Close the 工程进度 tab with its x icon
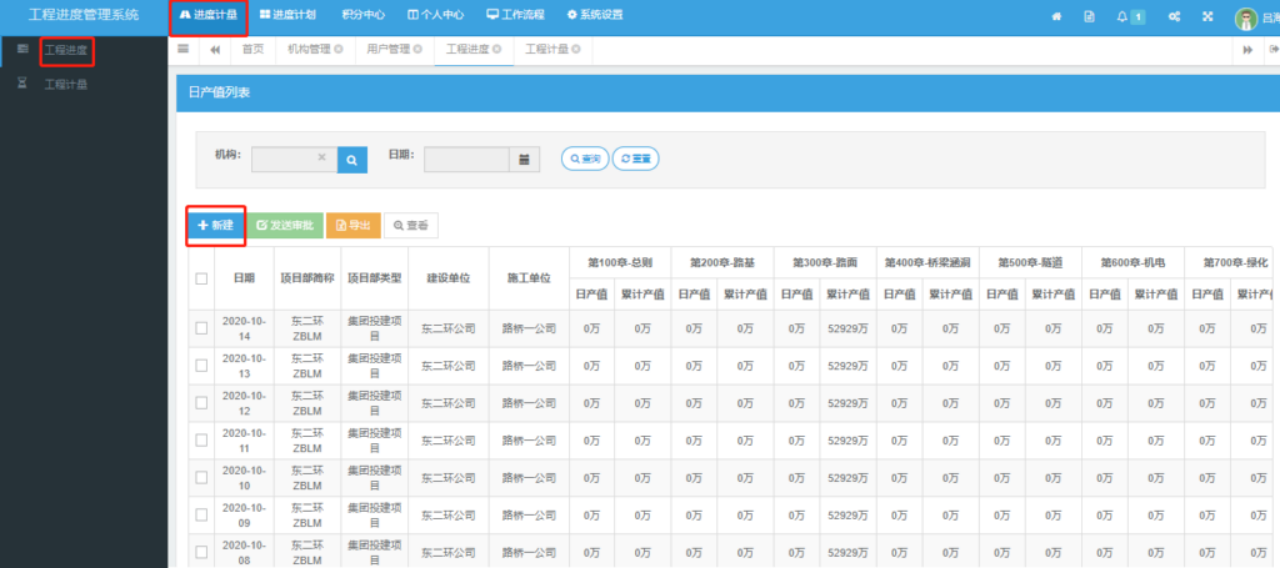The image size is (1280, 568). [497, 49]
